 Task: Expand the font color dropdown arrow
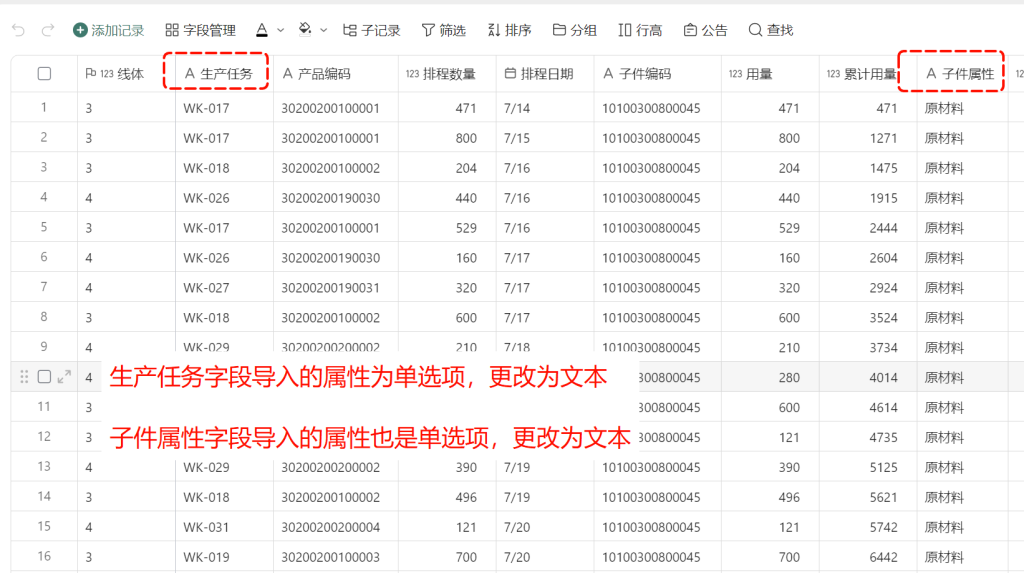281,30
